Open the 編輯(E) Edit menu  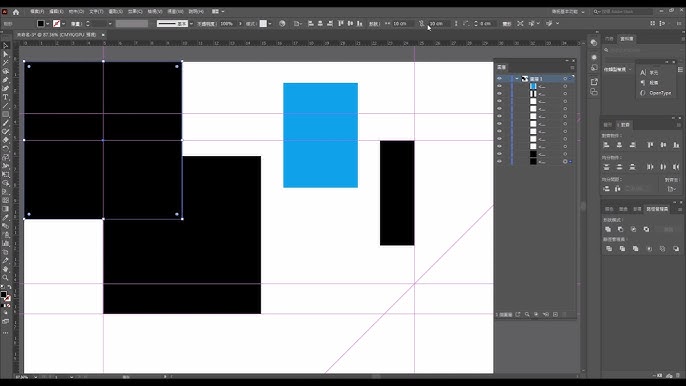click(56, 12)
